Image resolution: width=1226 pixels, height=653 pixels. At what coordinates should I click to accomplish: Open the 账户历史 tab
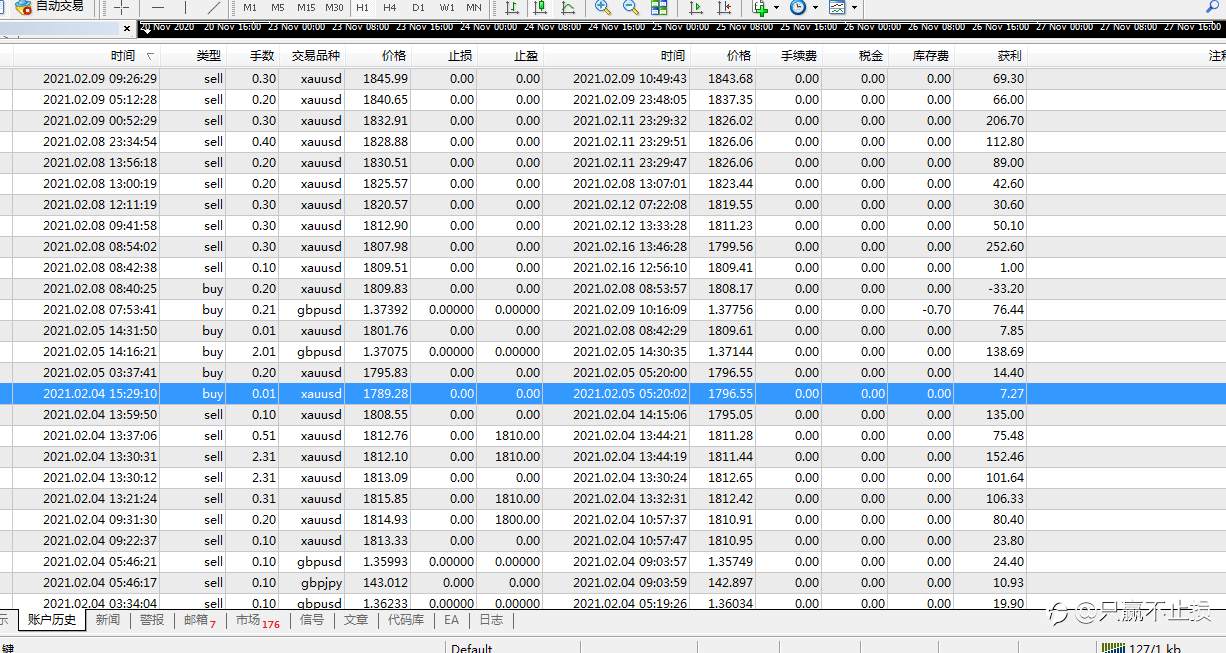coord(51,620)
